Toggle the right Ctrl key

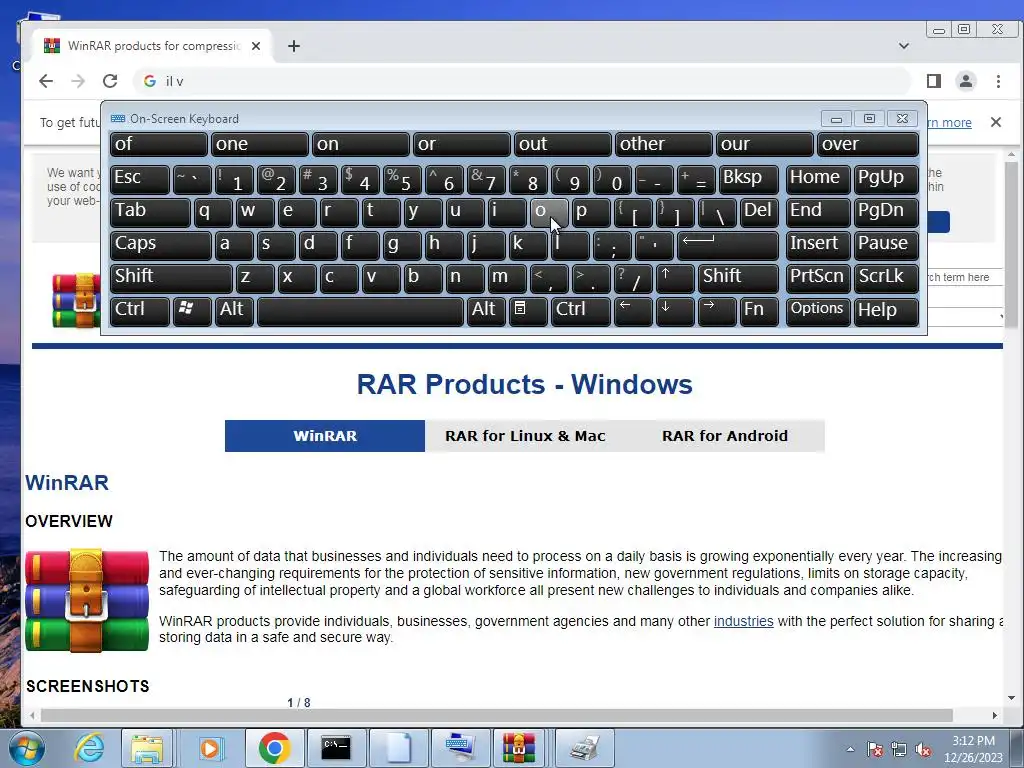tap(581, 310)
